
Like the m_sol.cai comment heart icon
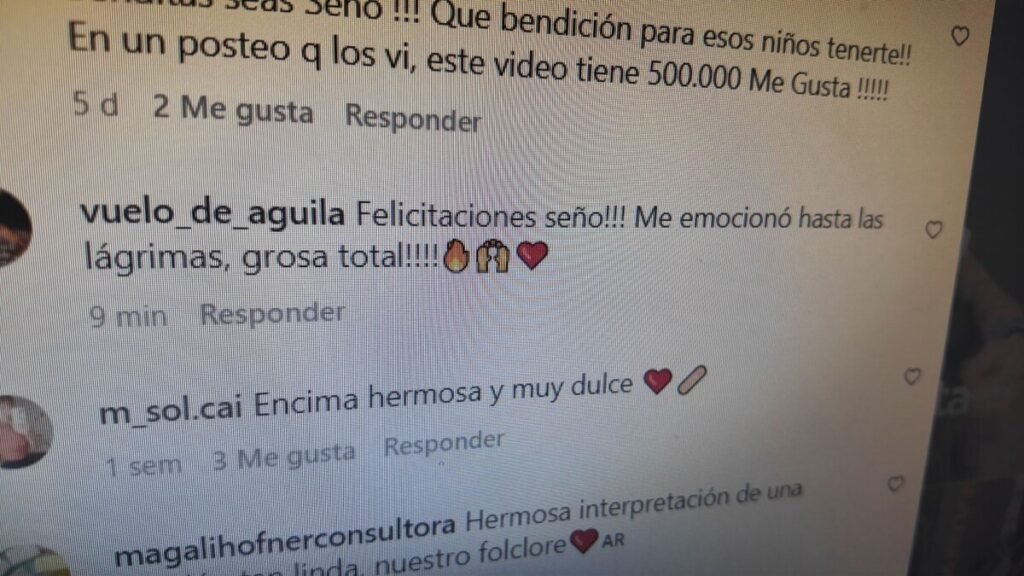[x=912, y=376]
